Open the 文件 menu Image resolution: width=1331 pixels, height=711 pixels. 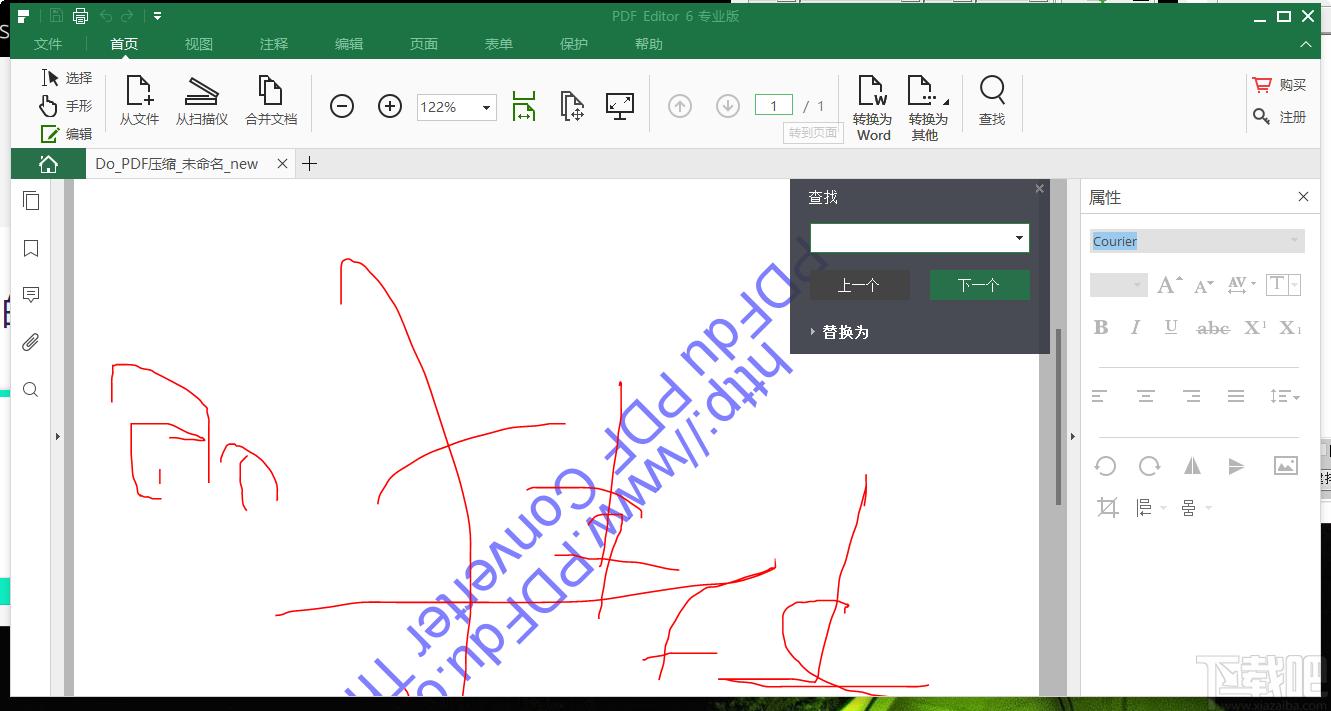[48, 44]
